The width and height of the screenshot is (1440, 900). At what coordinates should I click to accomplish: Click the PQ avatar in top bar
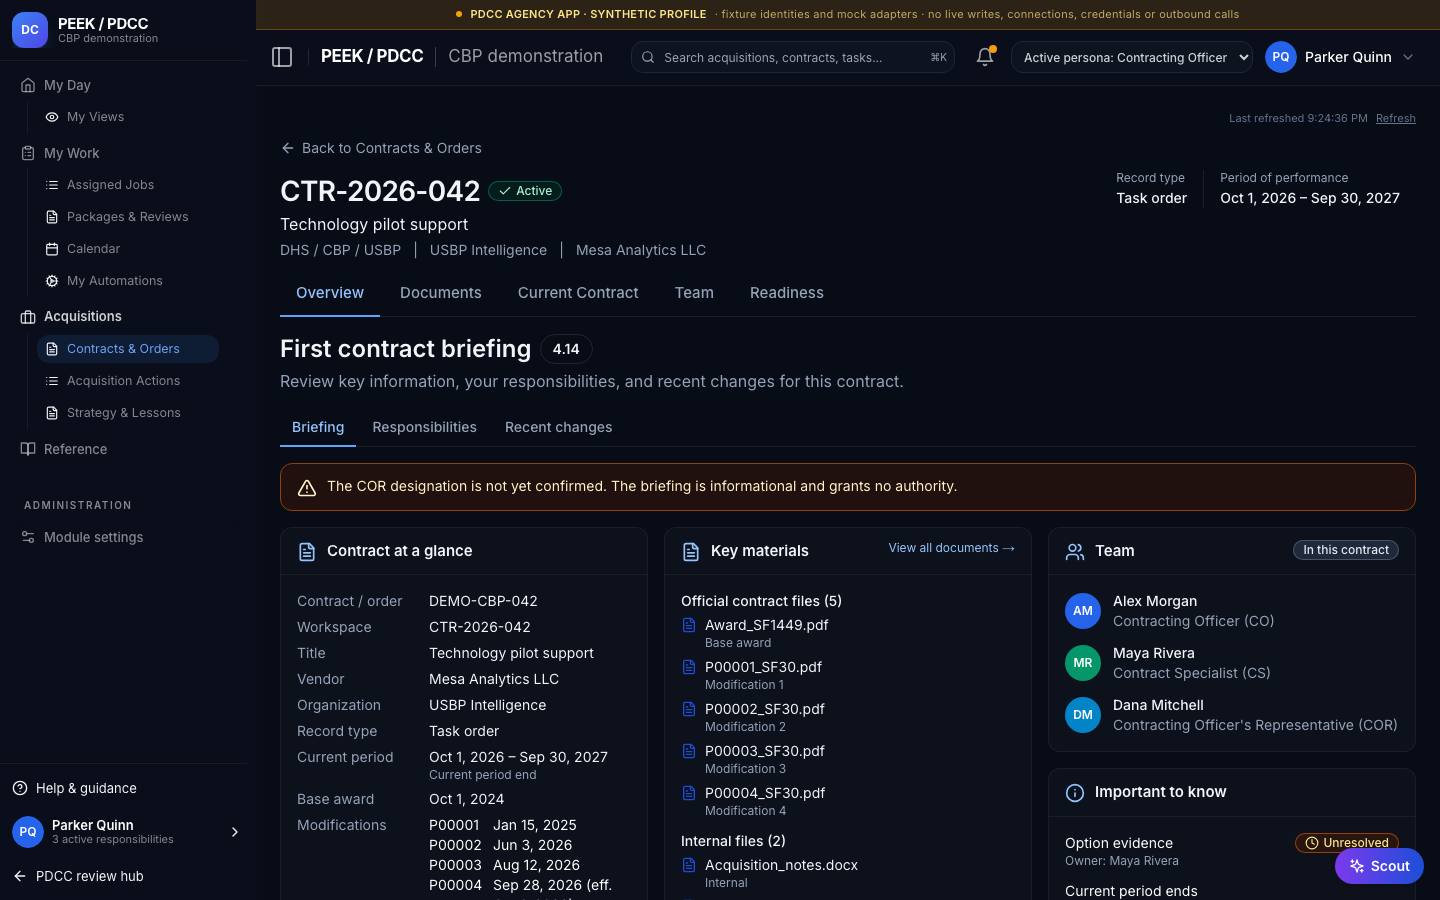(1281, 57)
